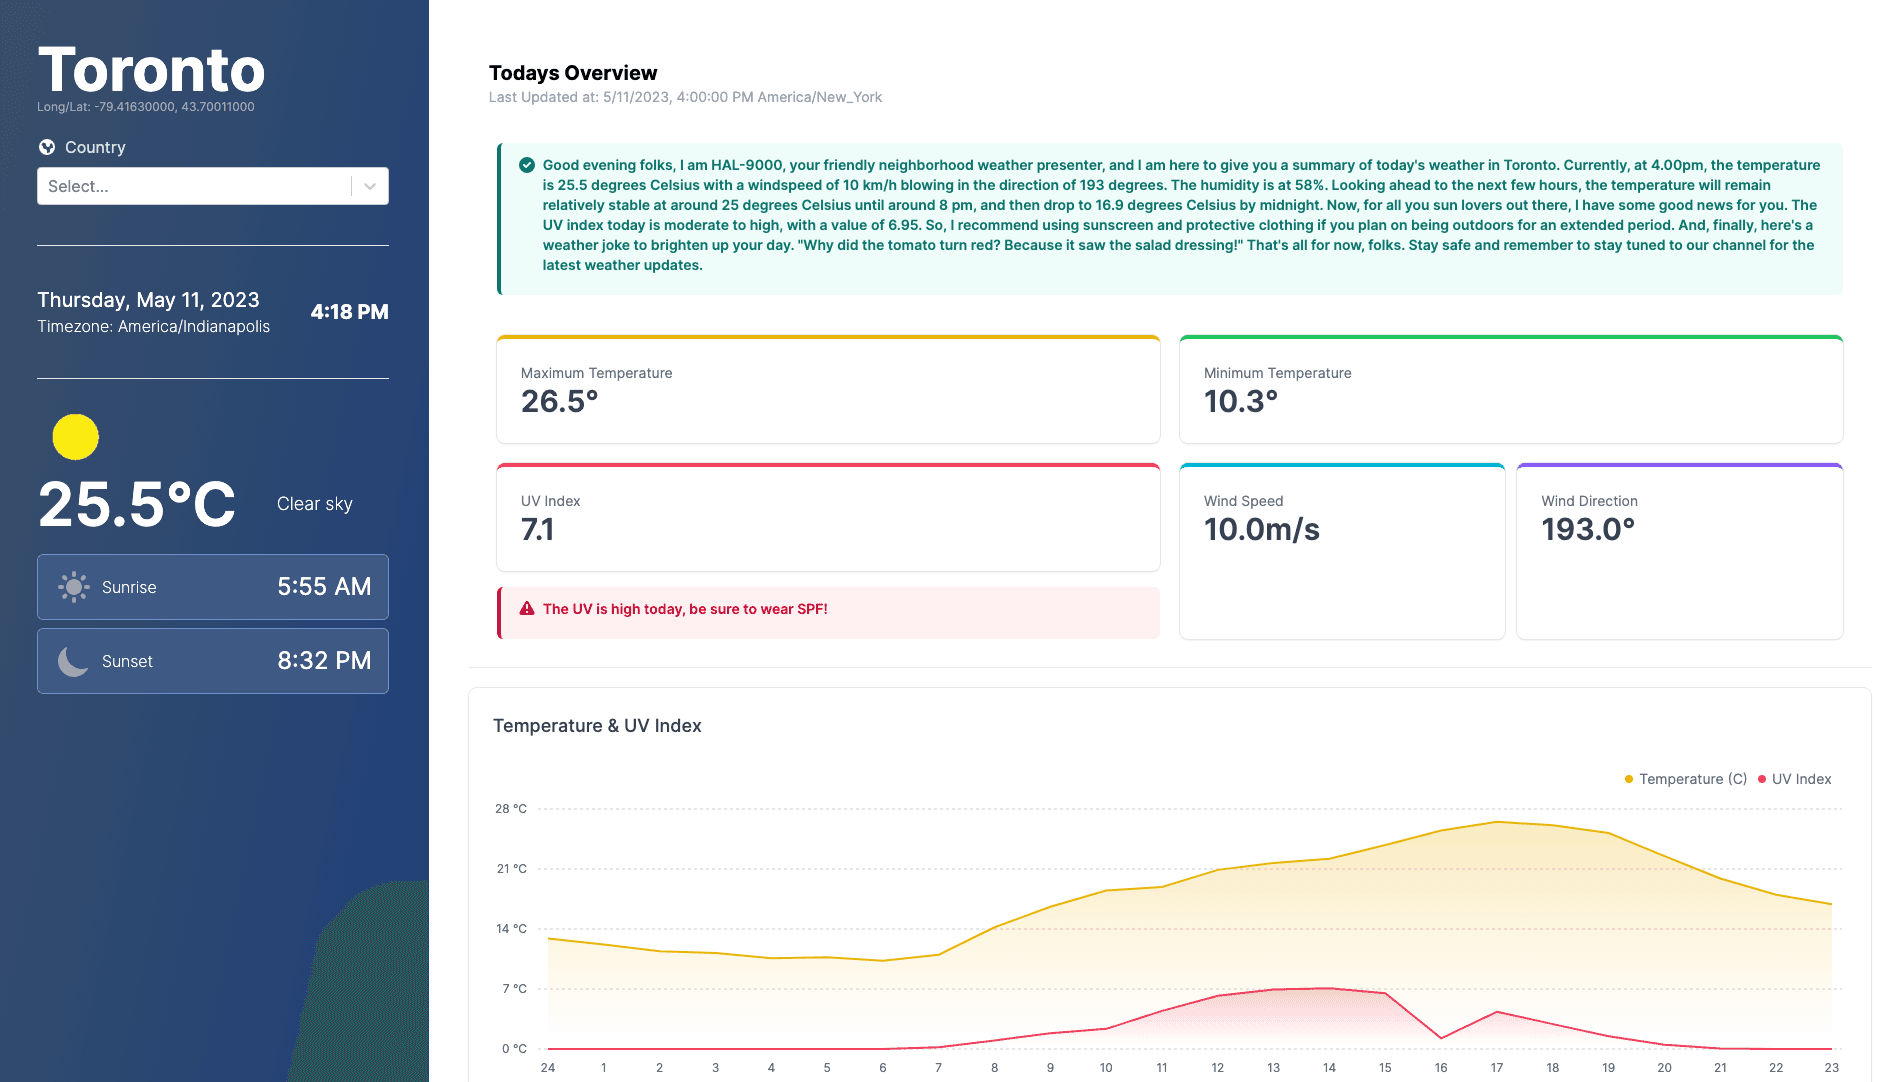Click the Wind Direction 193.0° value
Viewport: 1904px width, 1082px height.
pos(1588,529)
